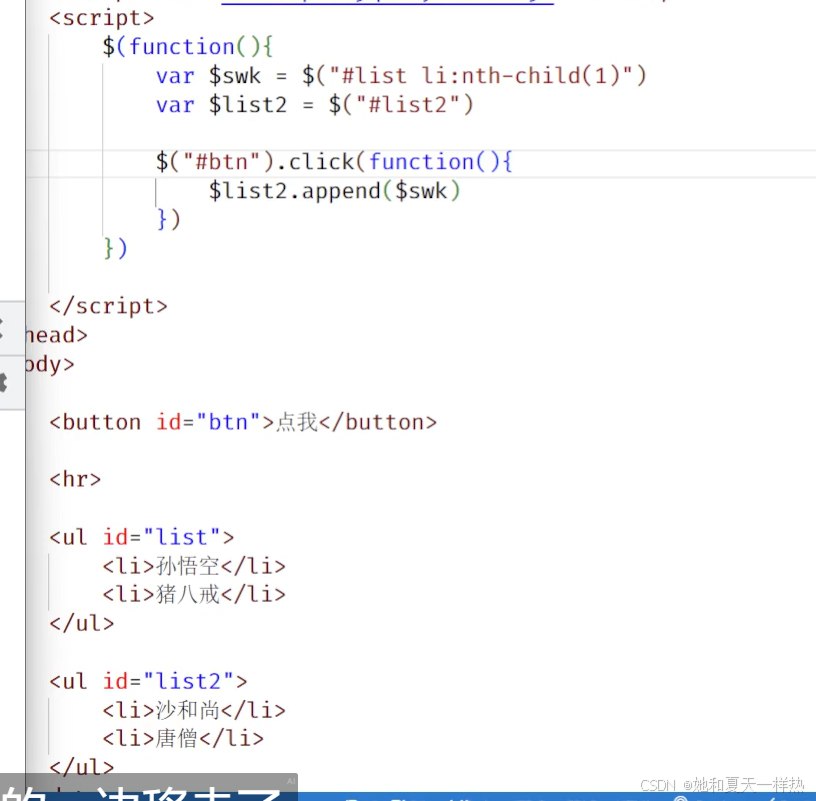Click the $swk variable declaration name
The width and height of the screenshot is (816, 801).
point(235,76)
